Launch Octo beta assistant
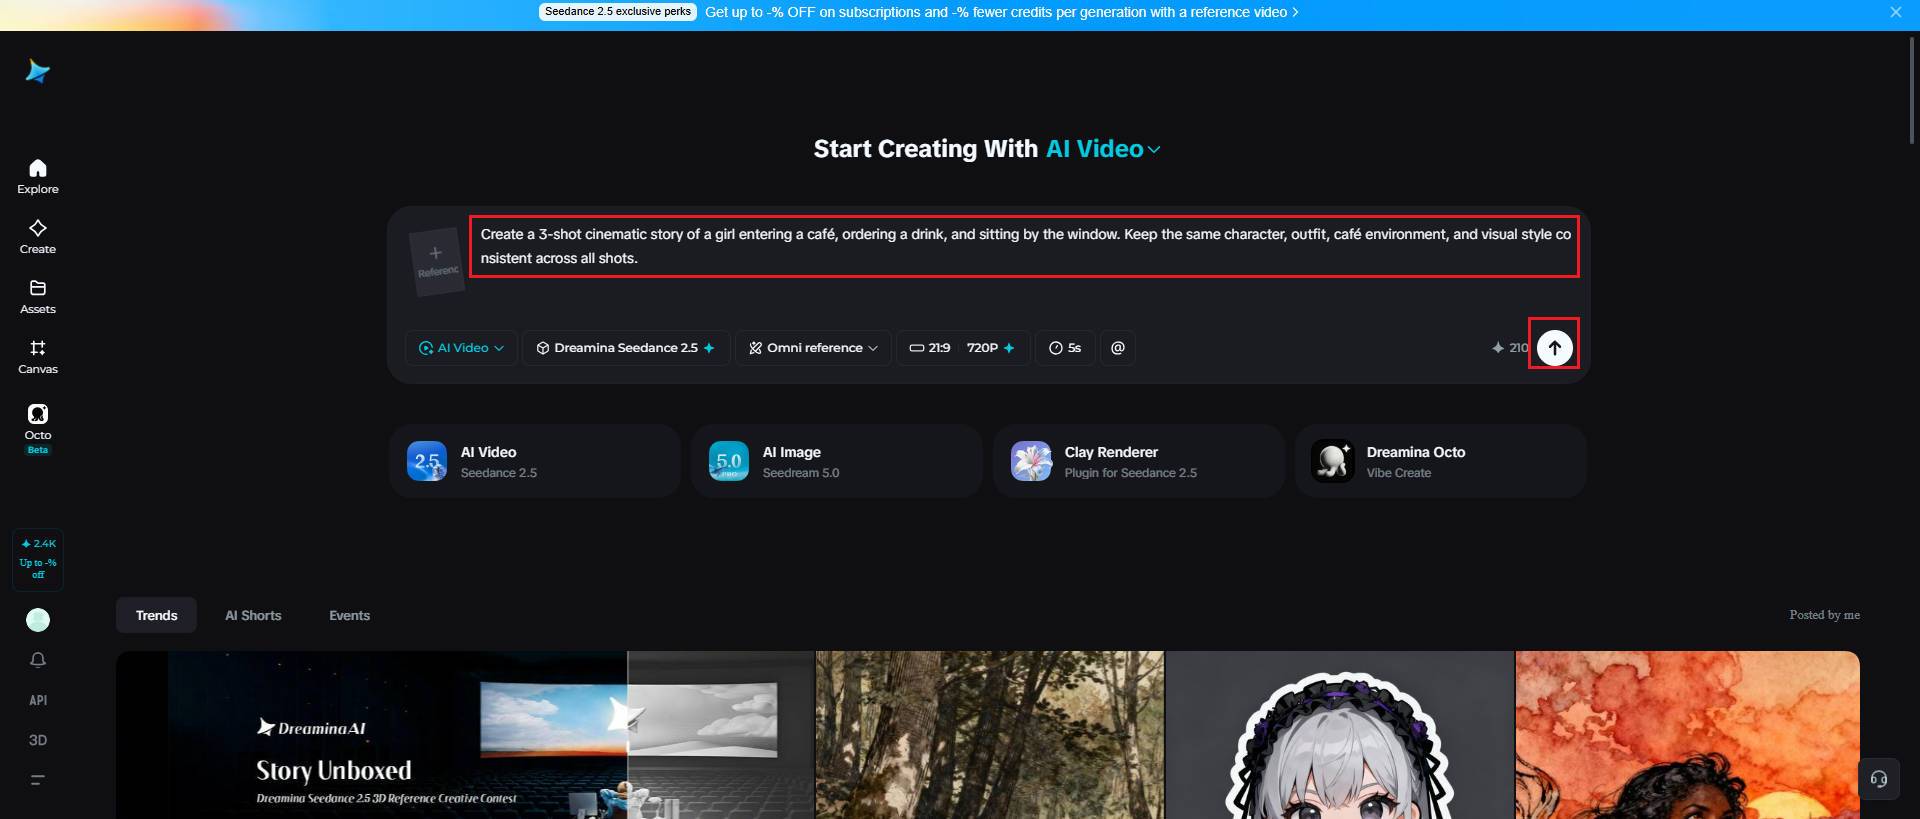The image size is (1920, 819). (x=38, y=428)
